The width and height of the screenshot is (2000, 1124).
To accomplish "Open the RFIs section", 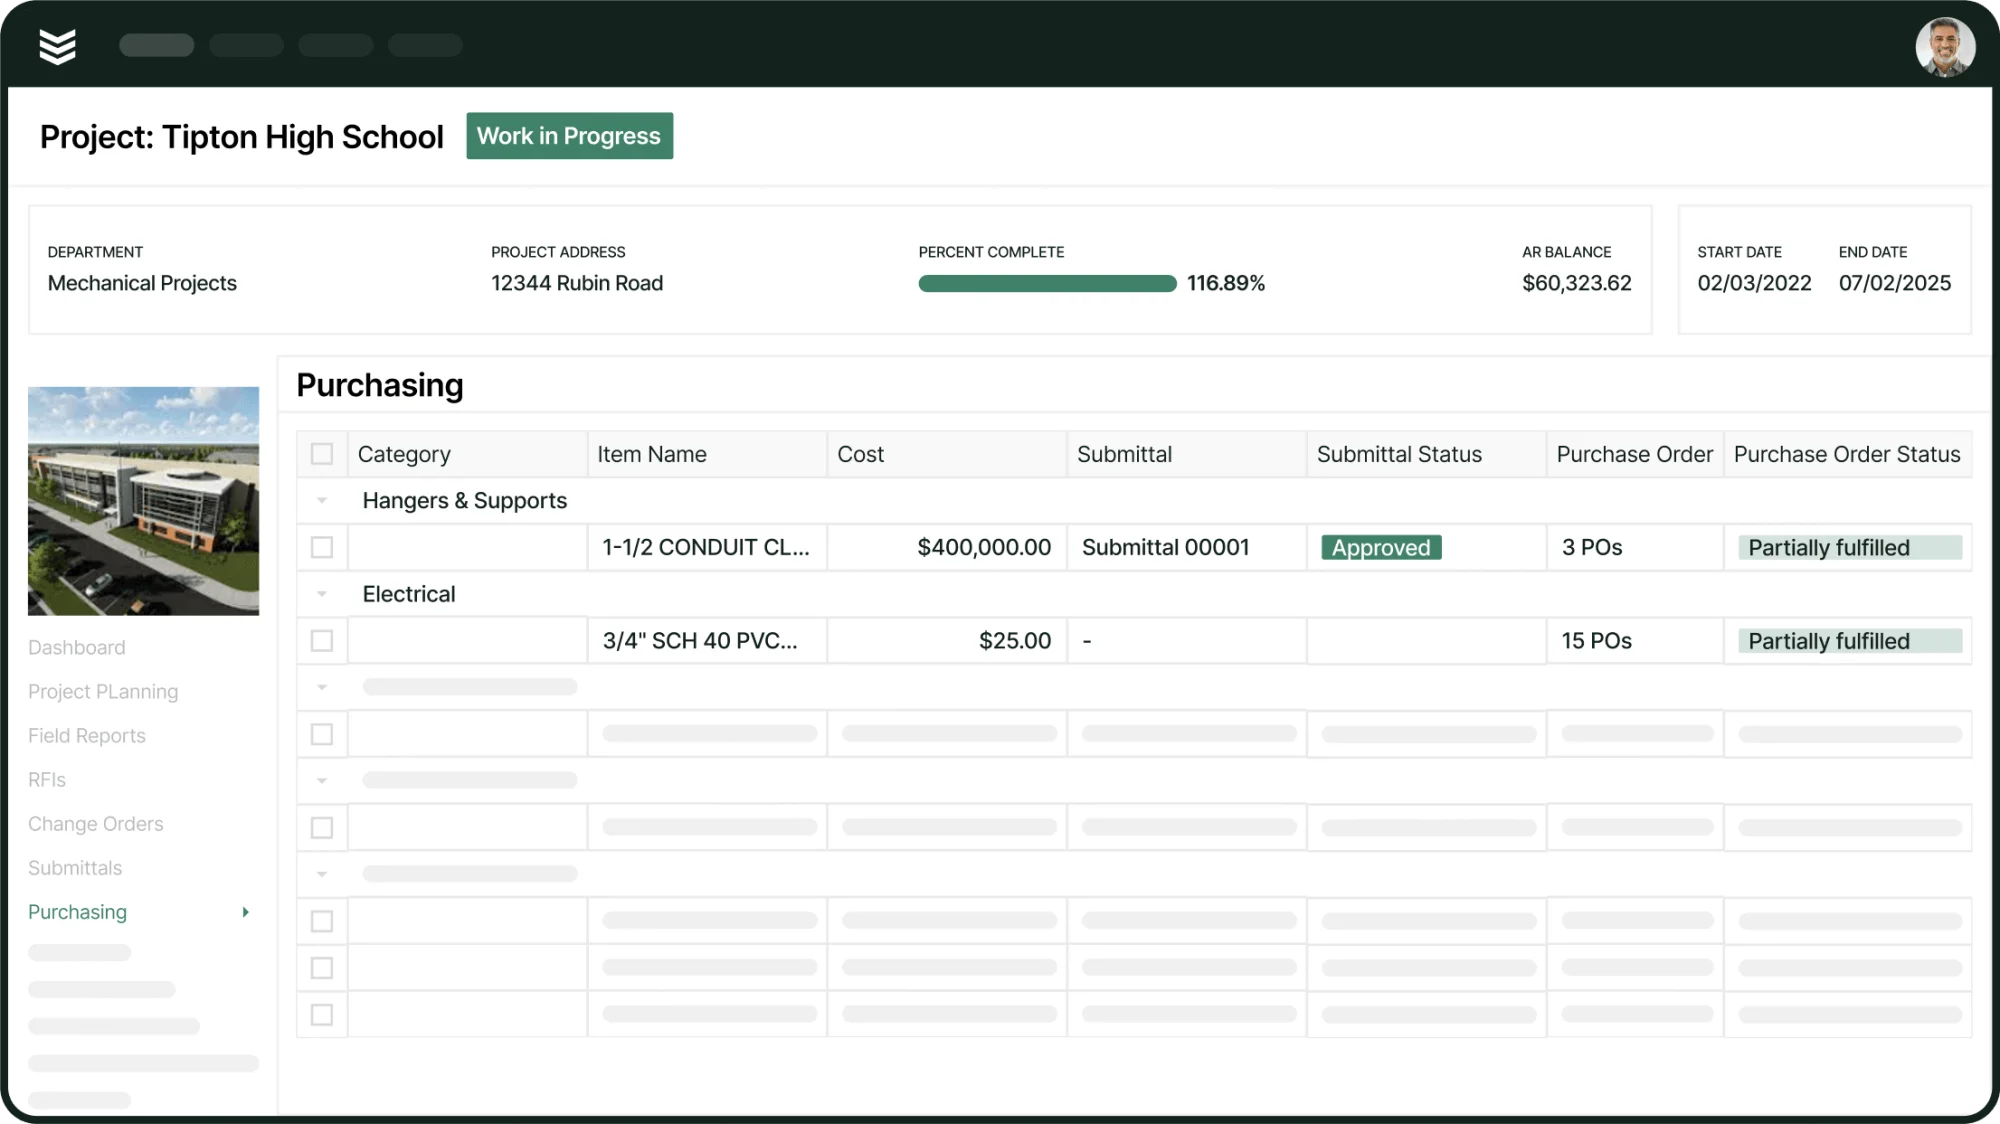I will [46, 779].
